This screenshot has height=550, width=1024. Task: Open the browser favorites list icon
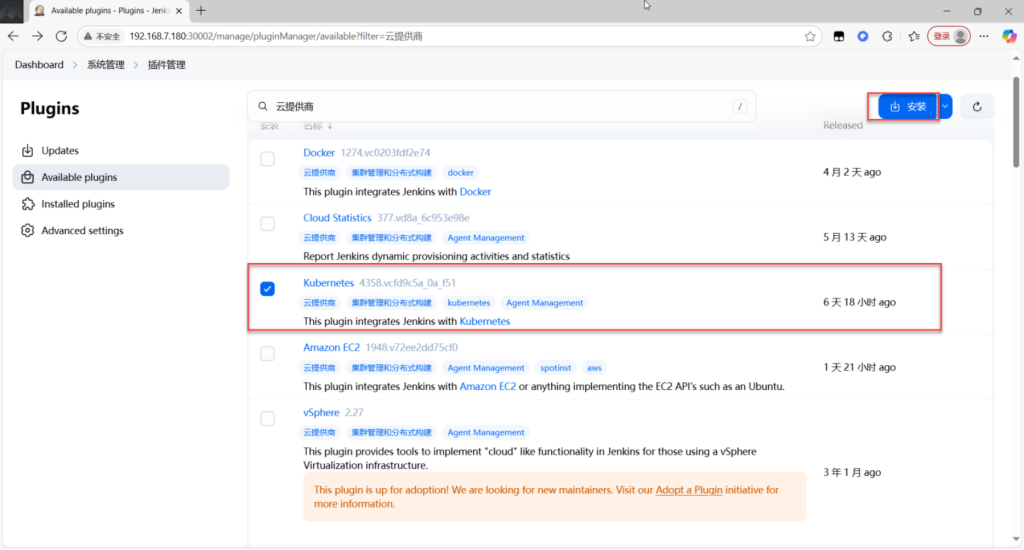tap(914, 36)
